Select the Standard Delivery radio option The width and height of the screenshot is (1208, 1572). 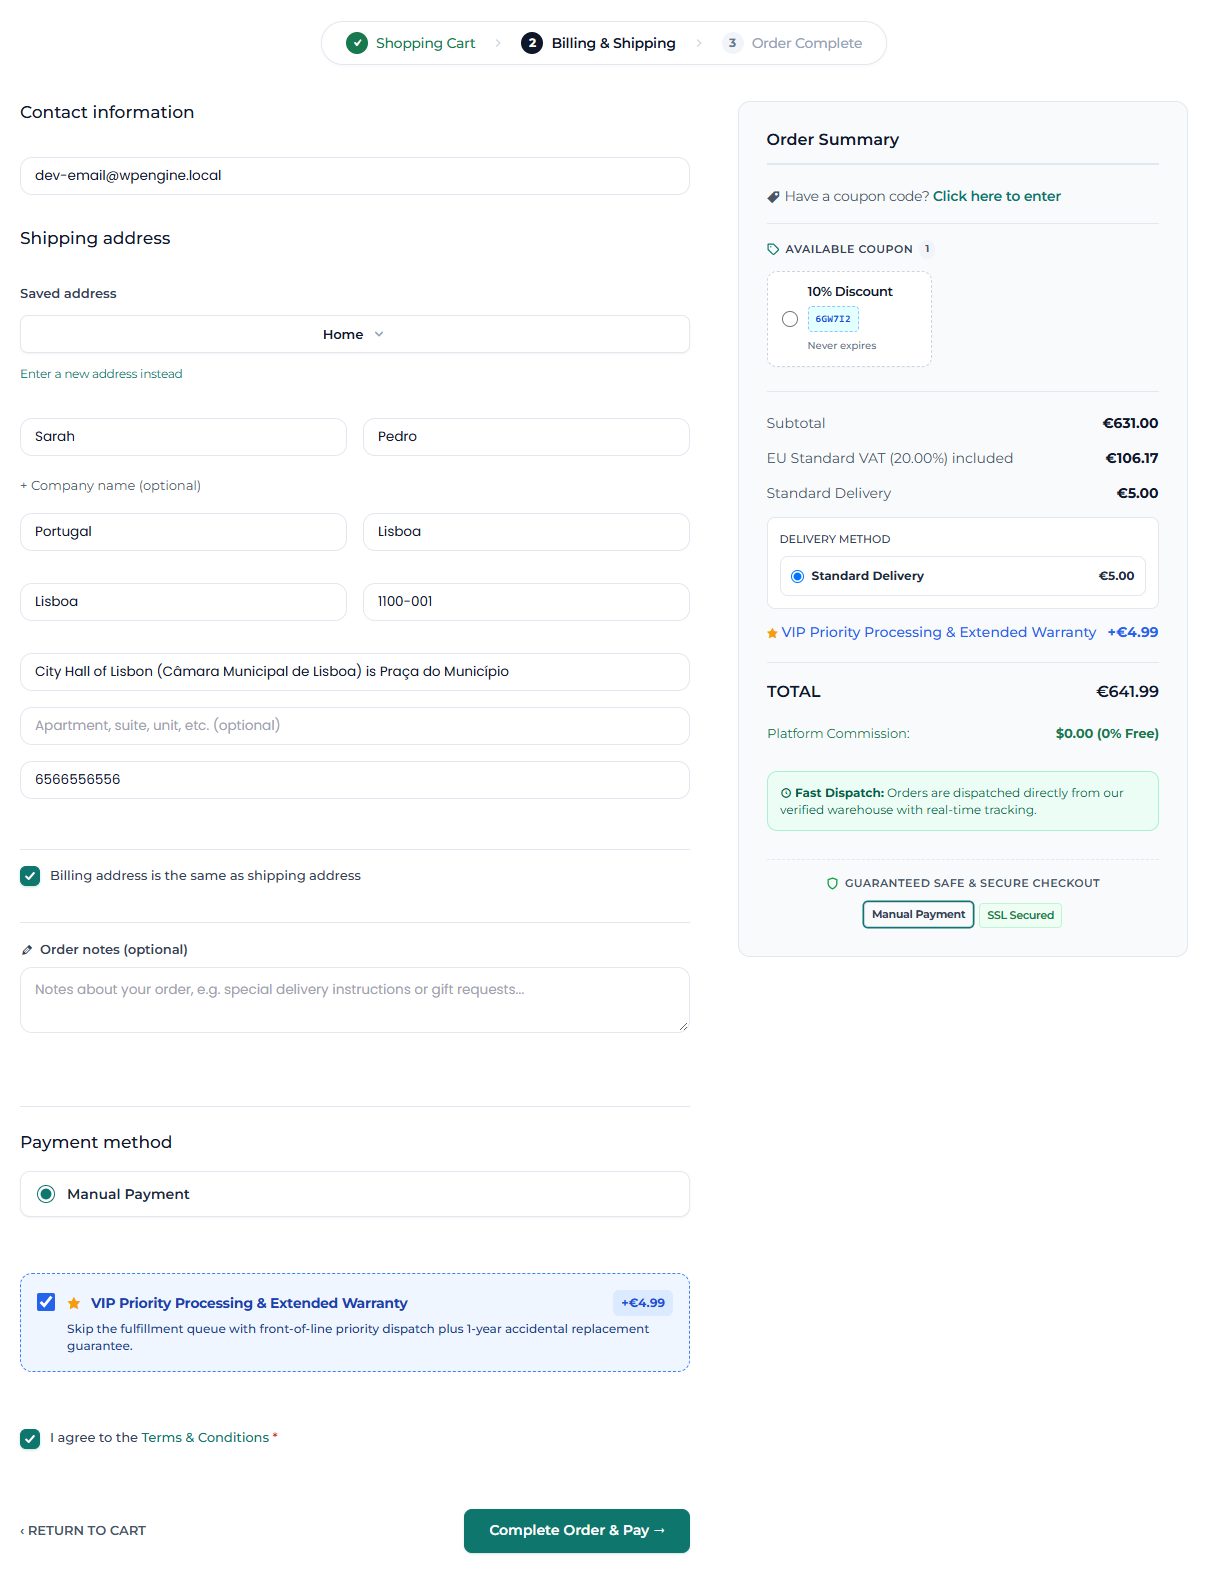[798, 576]
